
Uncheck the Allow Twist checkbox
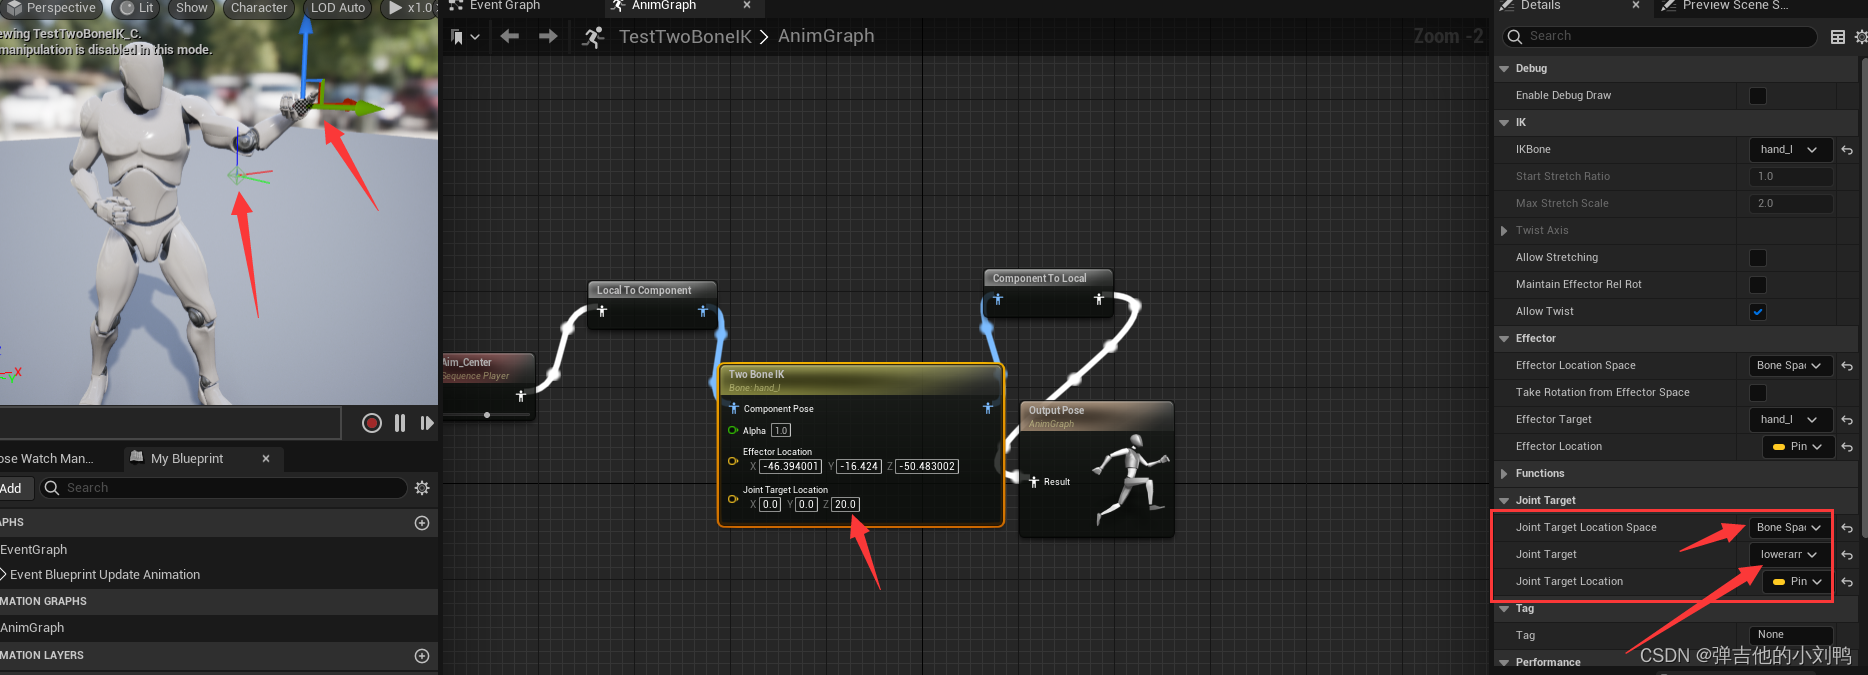coord(1757,312)
